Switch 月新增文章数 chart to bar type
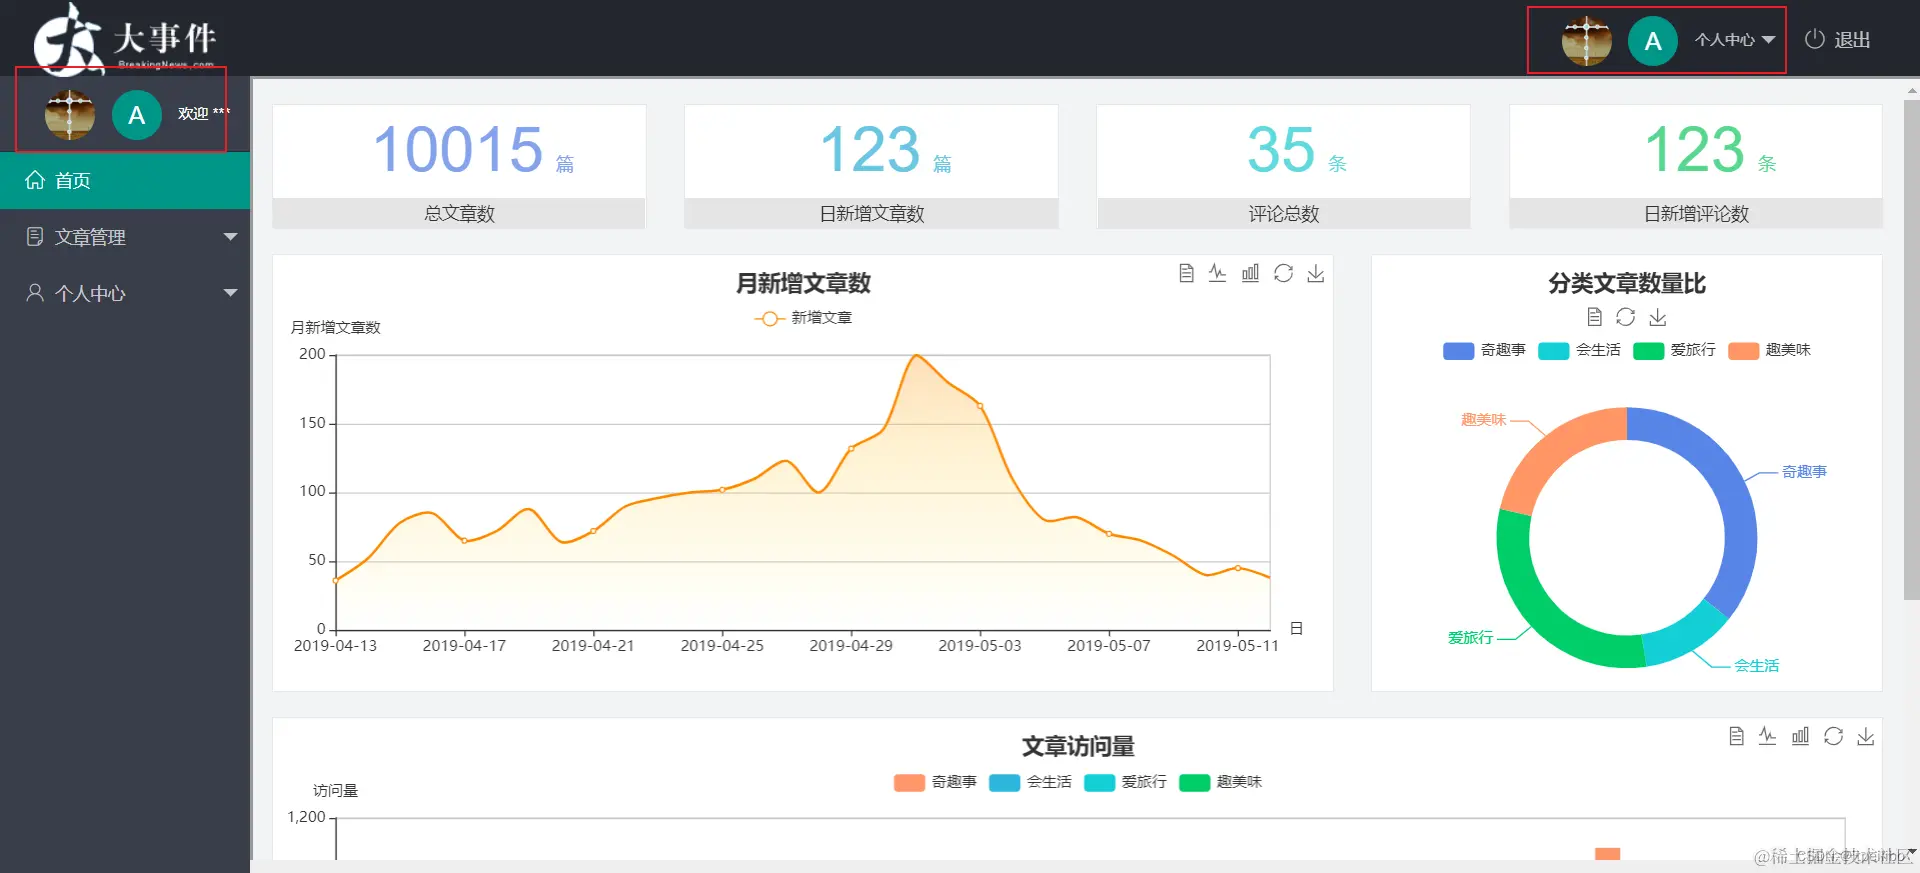The height and width of the screenshot is (873, 1920). click(1250, 273)
